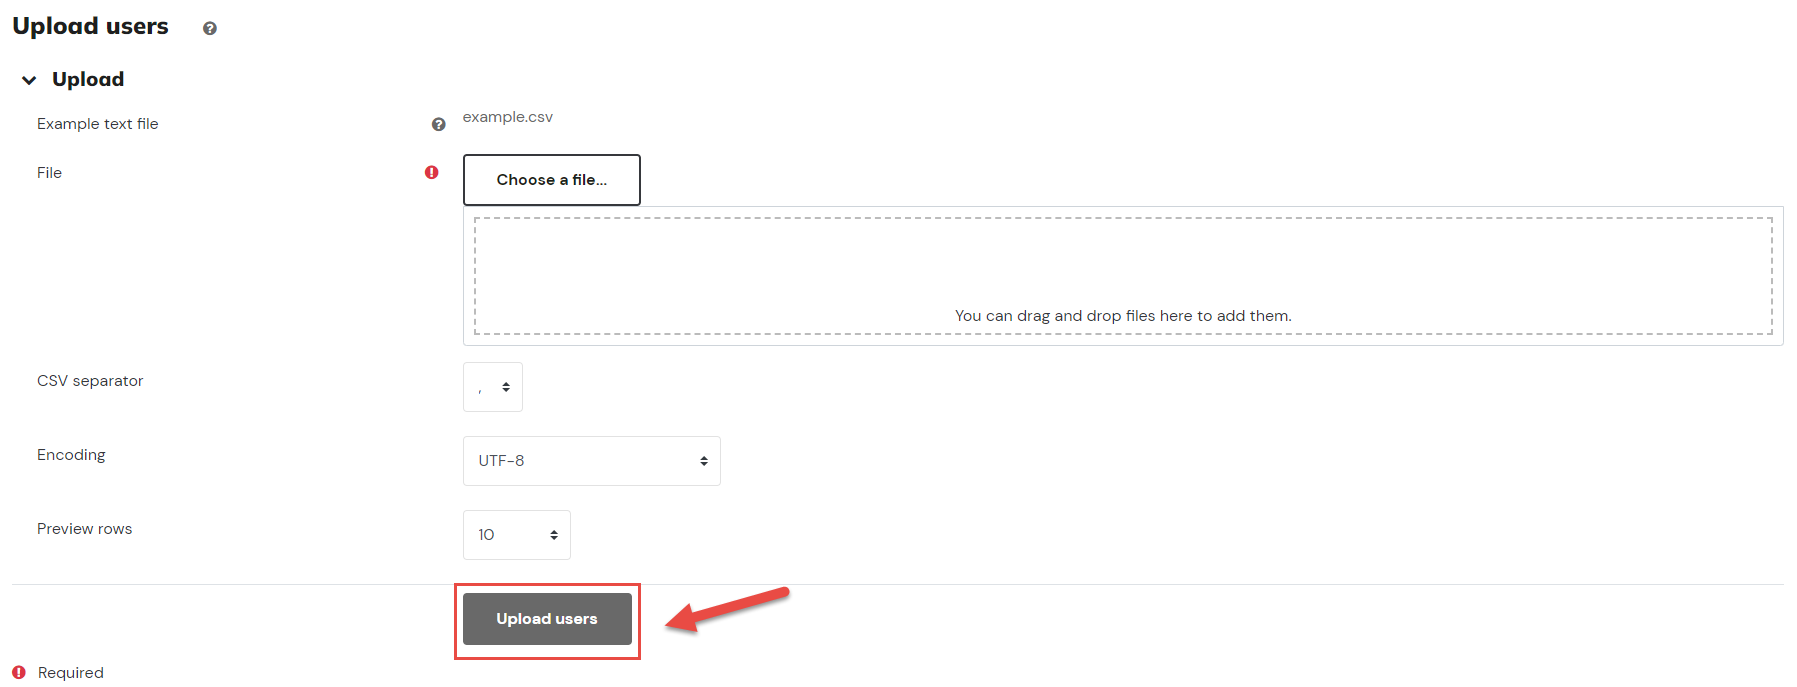
Task: Click the red required icon beside File
Action: [432, 172]
